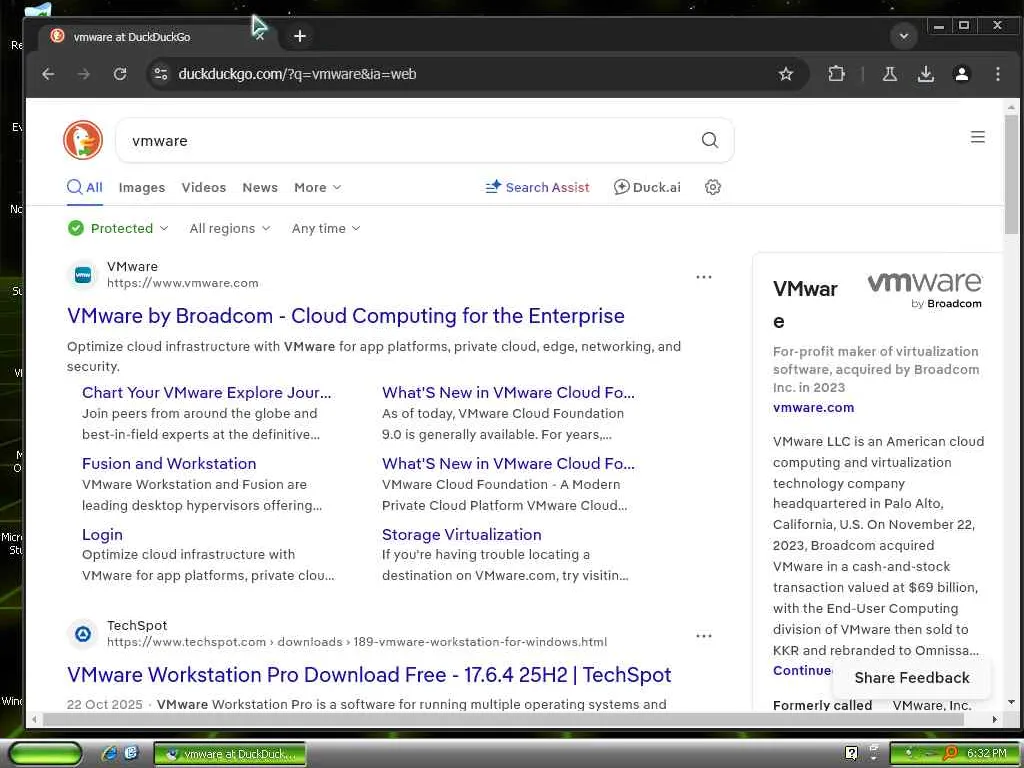Open vmware.com link in the info panel
This screenshot has width=1024, height=768.
click(813, 408)
